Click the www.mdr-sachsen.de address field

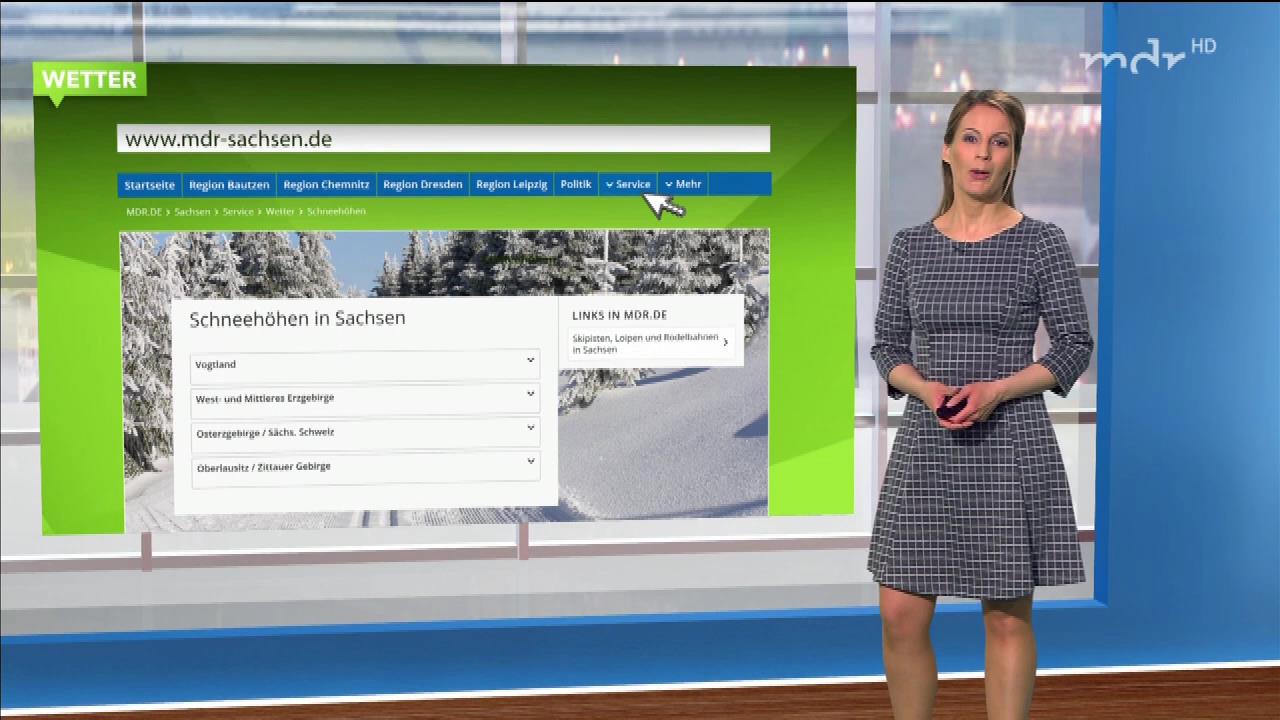pos(443,139)
